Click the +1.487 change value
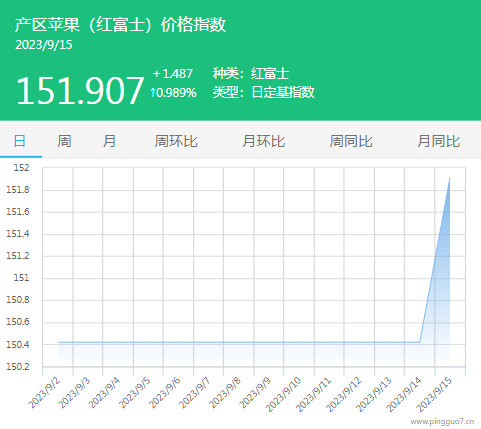This screenshot has height=429, width=481. click(x=172, y=74)
